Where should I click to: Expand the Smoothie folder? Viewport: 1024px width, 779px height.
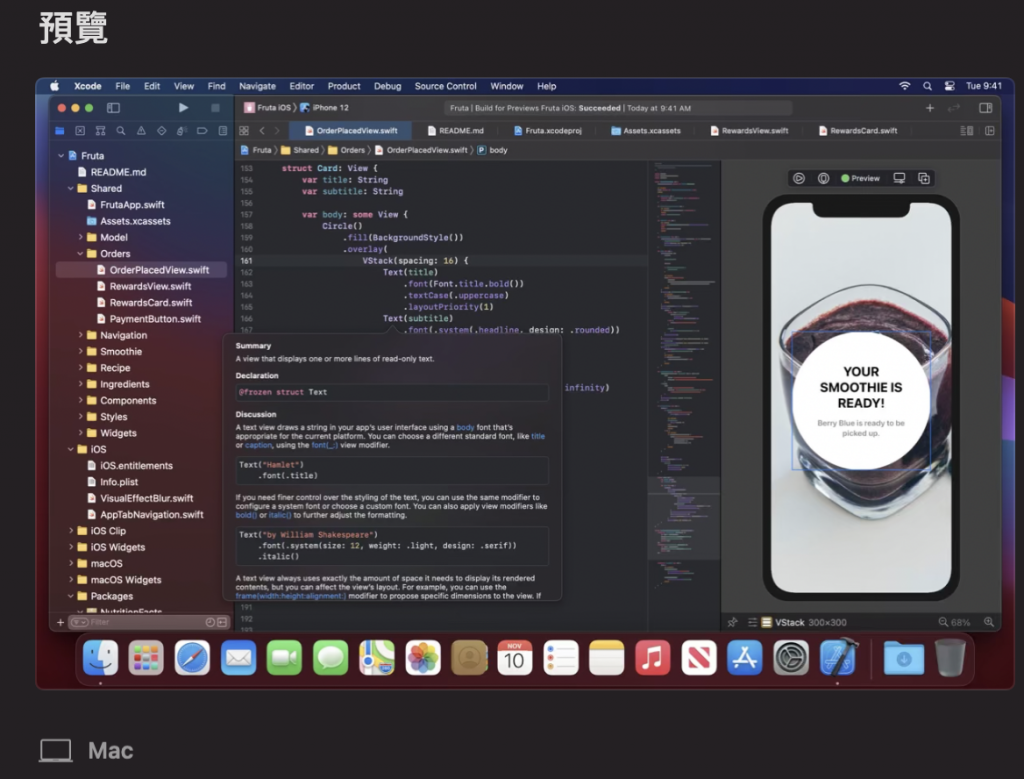pyautogui.click(x=80, y=352)
